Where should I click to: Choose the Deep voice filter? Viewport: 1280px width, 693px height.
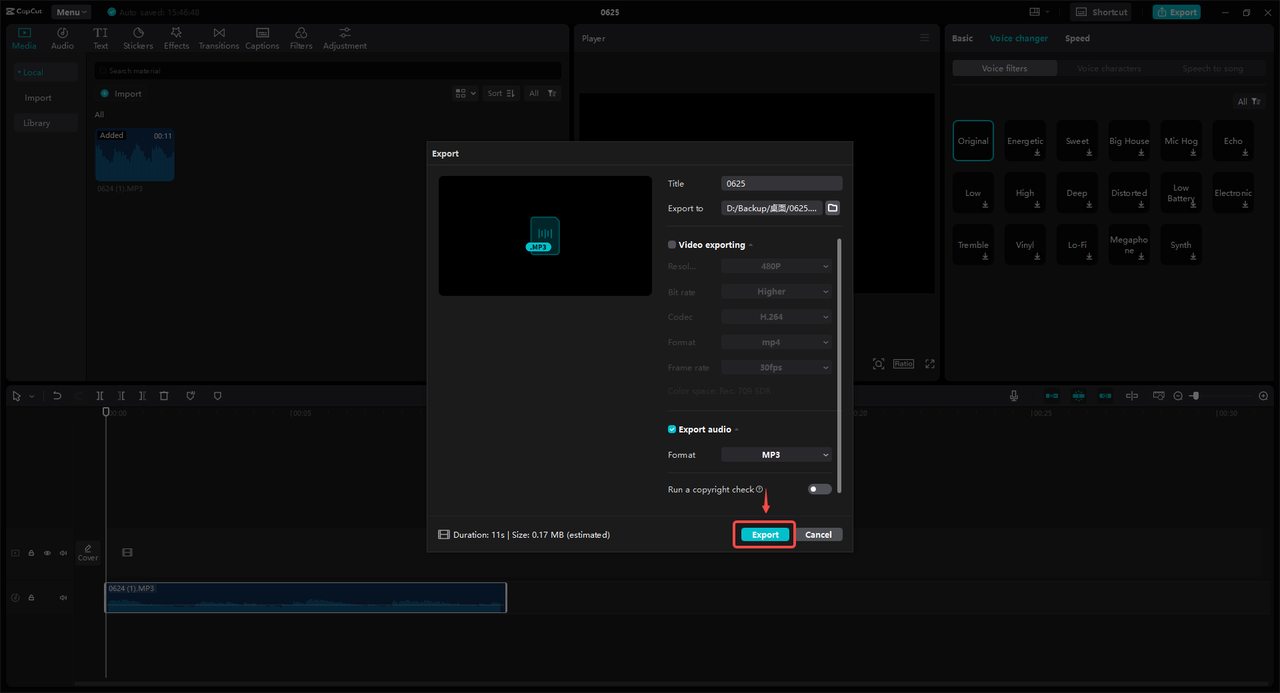coord(1077,193)
